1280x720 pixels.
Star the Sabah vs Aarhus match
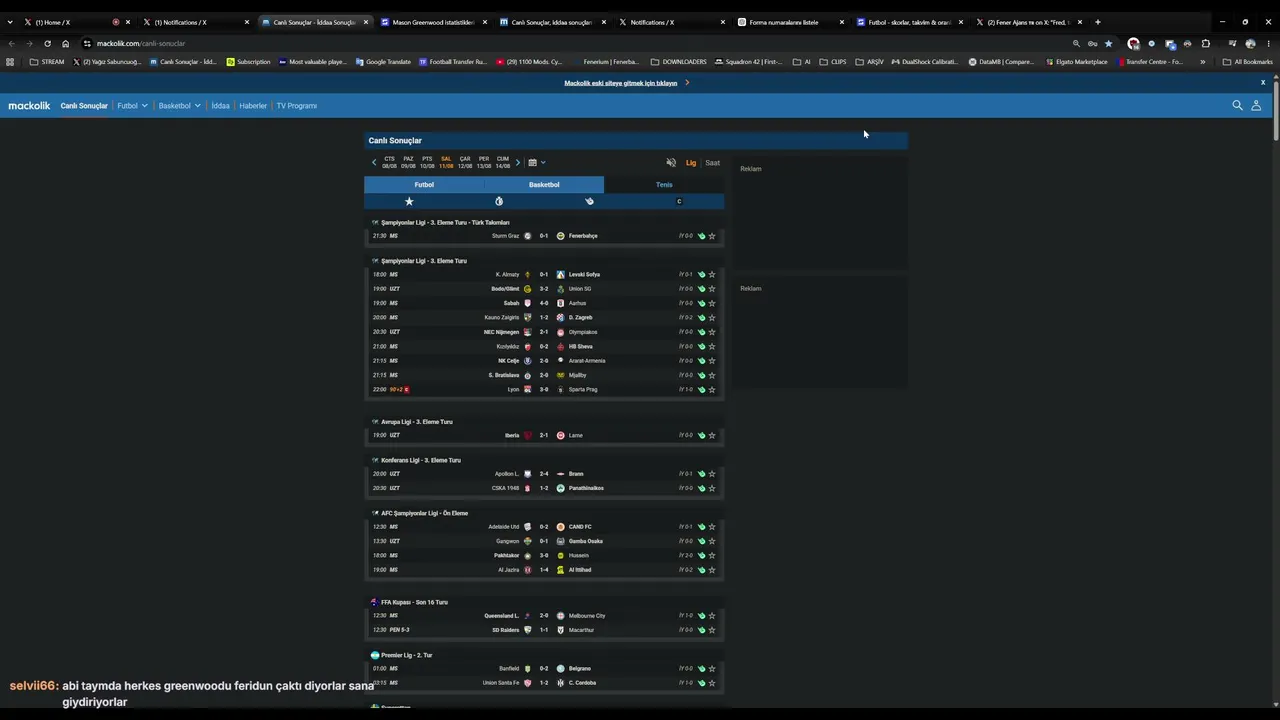click(x=712, y=303)
